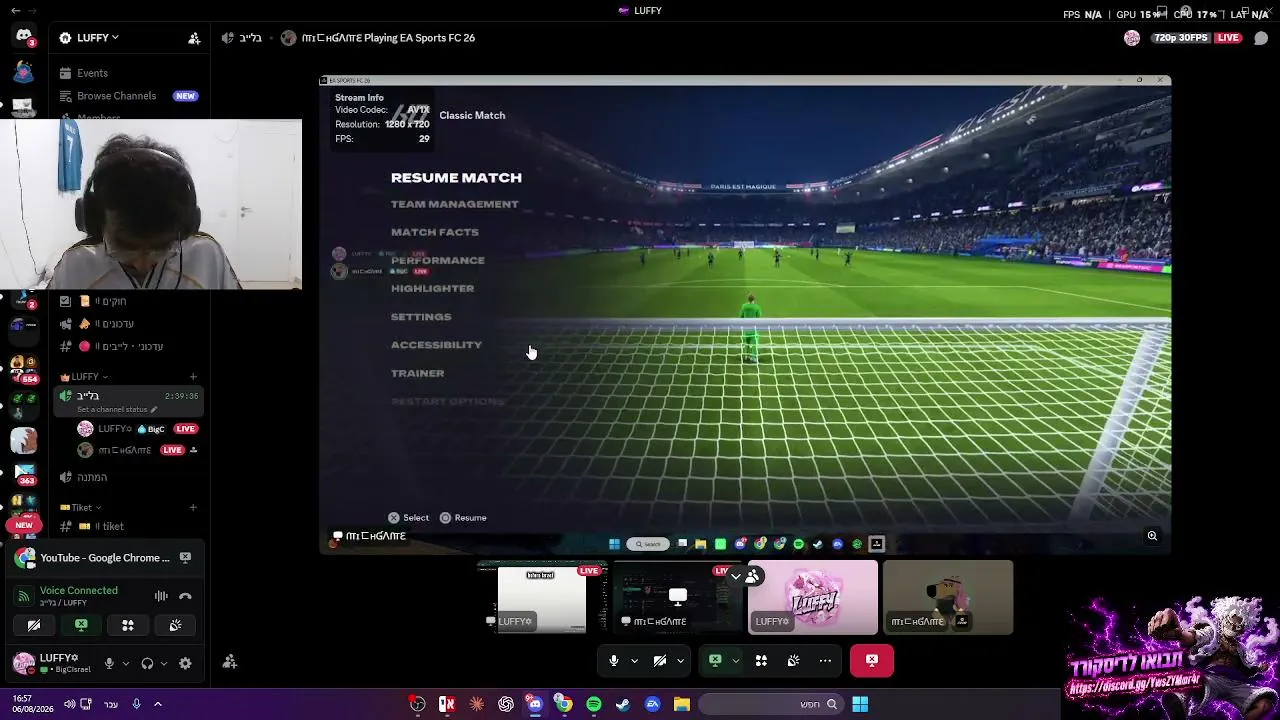Toggle screen share in the voice panel
Viewport: 1280px width, 720px height.
[x=81, y=625]
